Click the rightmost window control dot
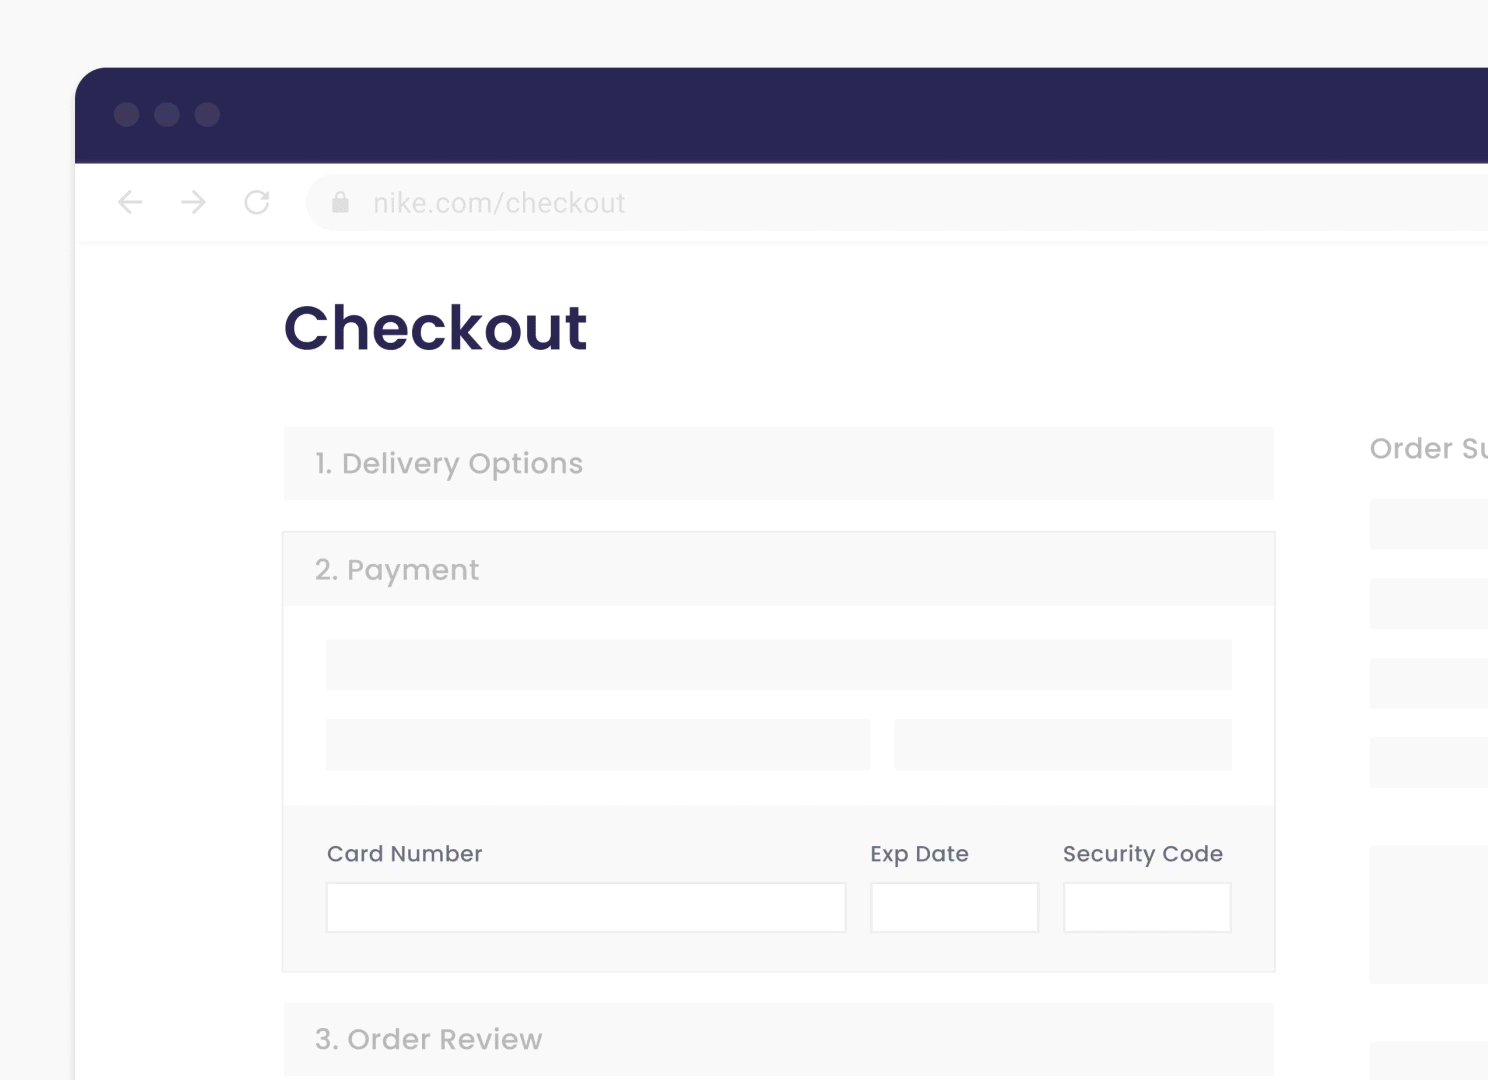This screenshot has width=1488, height=1080. [207, 115]
